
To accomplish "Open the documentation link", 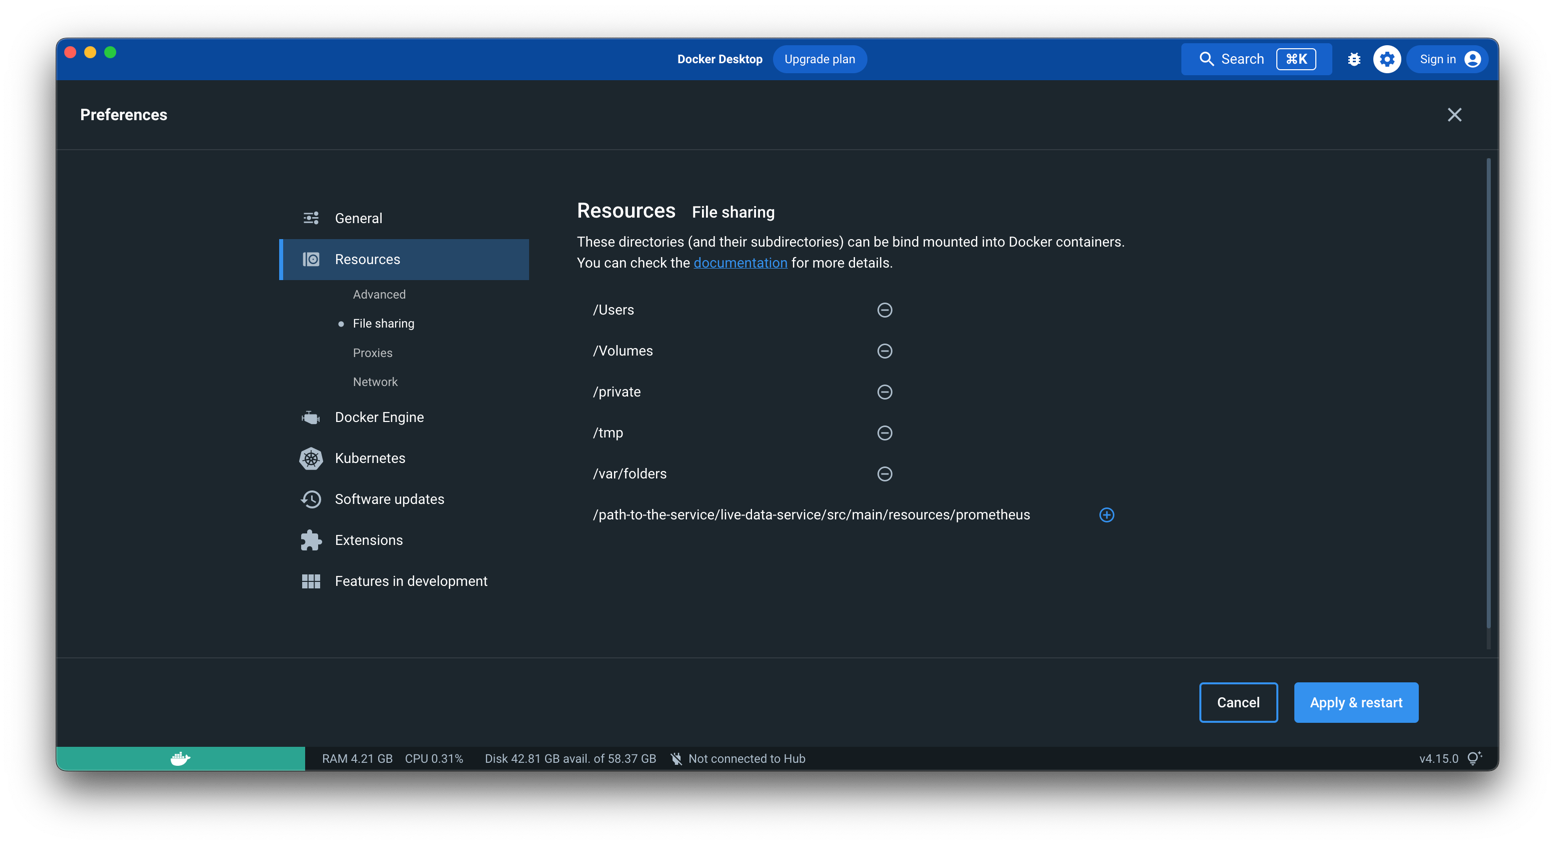I will pyautogui.click(x=740, y=263).
